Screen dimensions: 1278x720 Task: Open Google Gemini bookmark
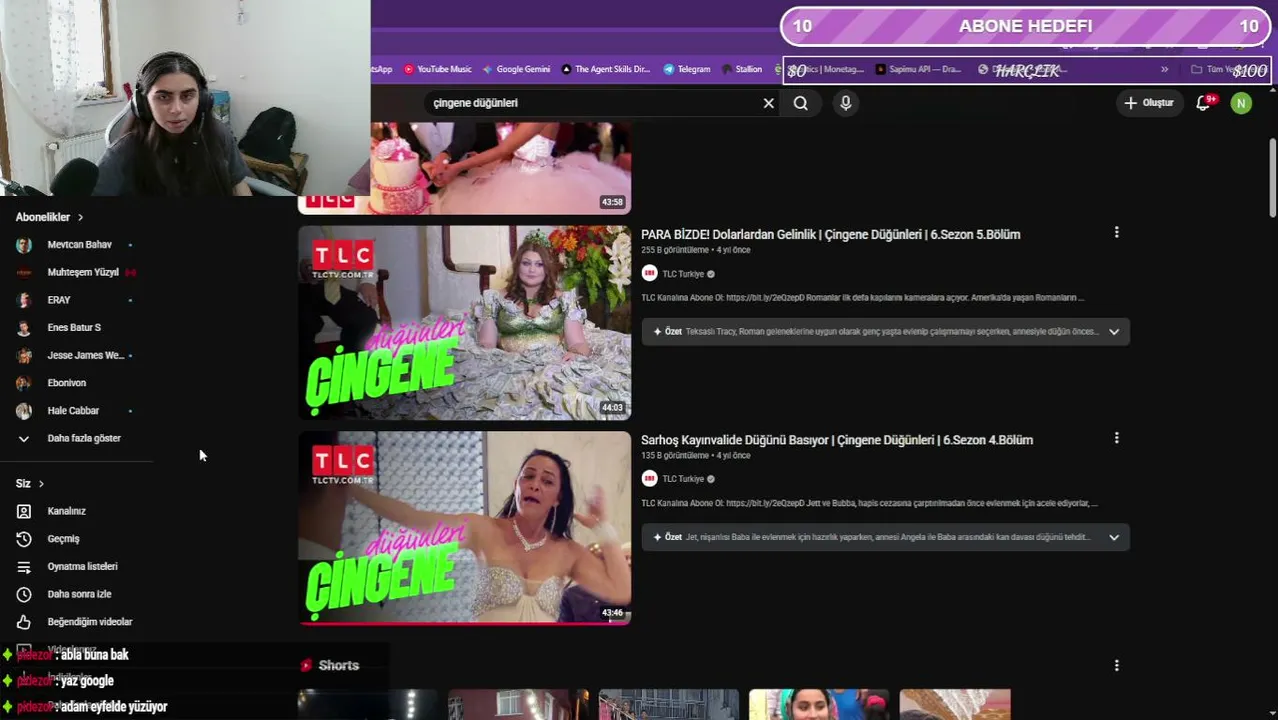pyautogui.click(x=516, y=69)
